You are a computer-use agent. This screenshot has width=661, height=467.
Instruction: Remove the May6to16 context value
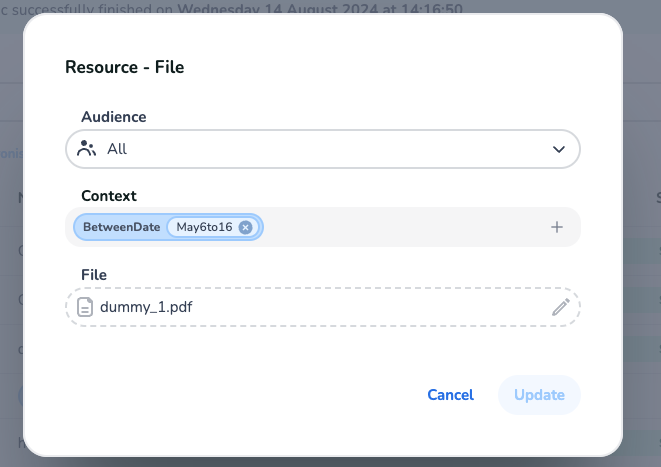click(246, 228)
